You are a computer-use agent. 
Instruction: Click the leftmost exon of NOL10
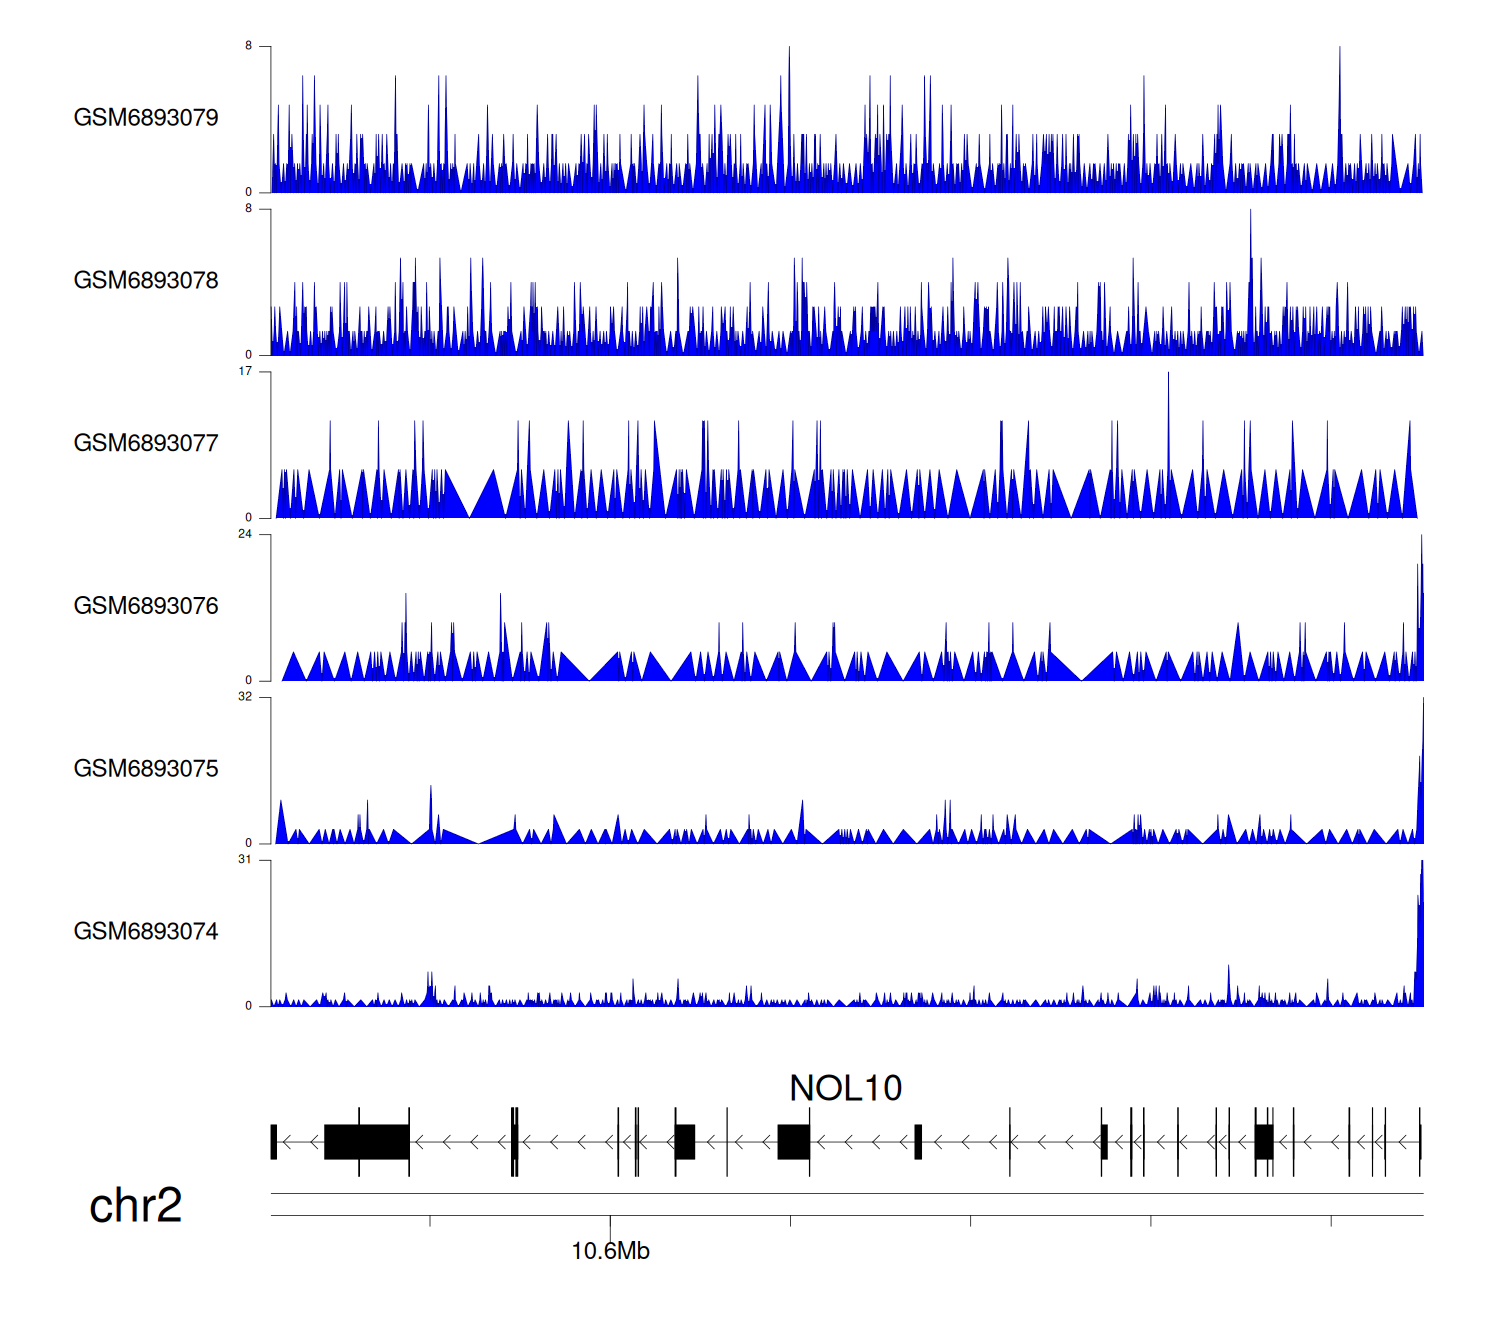tap(273, 1142)
